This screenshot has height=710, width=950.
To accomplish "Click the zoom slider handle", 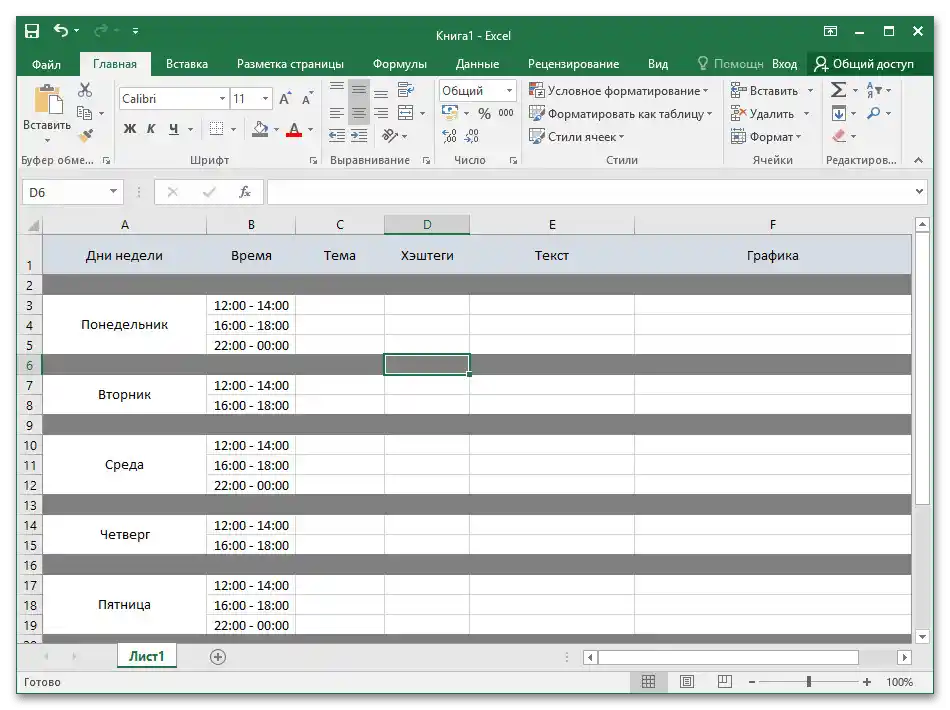I will pyautogui.click(x=809, y=682).
